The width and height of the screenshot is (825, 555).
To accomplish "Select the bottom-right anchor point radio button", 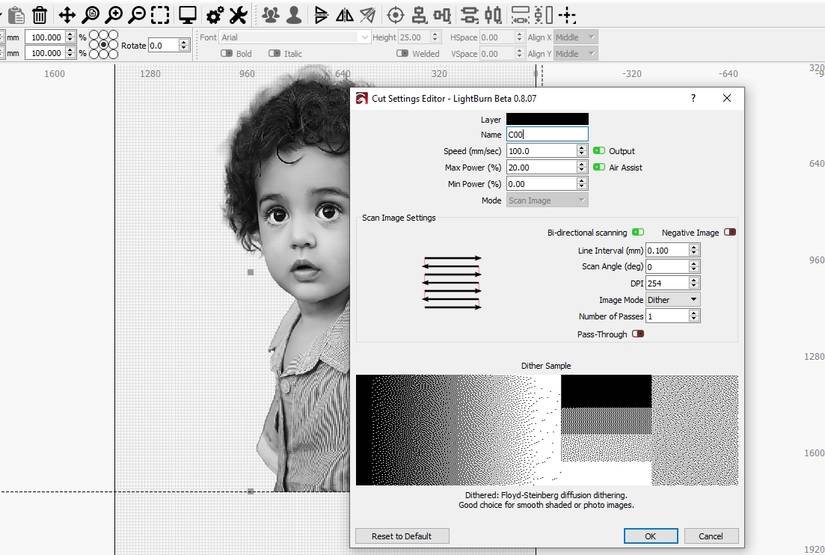I will [x=113, y=54].
